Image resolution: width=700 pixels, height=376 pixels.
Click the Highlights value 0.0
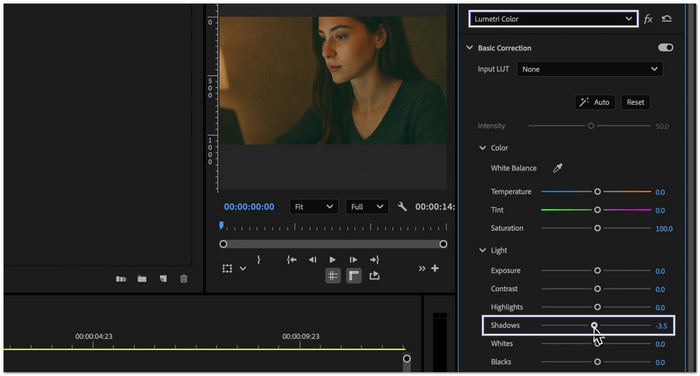660,308
